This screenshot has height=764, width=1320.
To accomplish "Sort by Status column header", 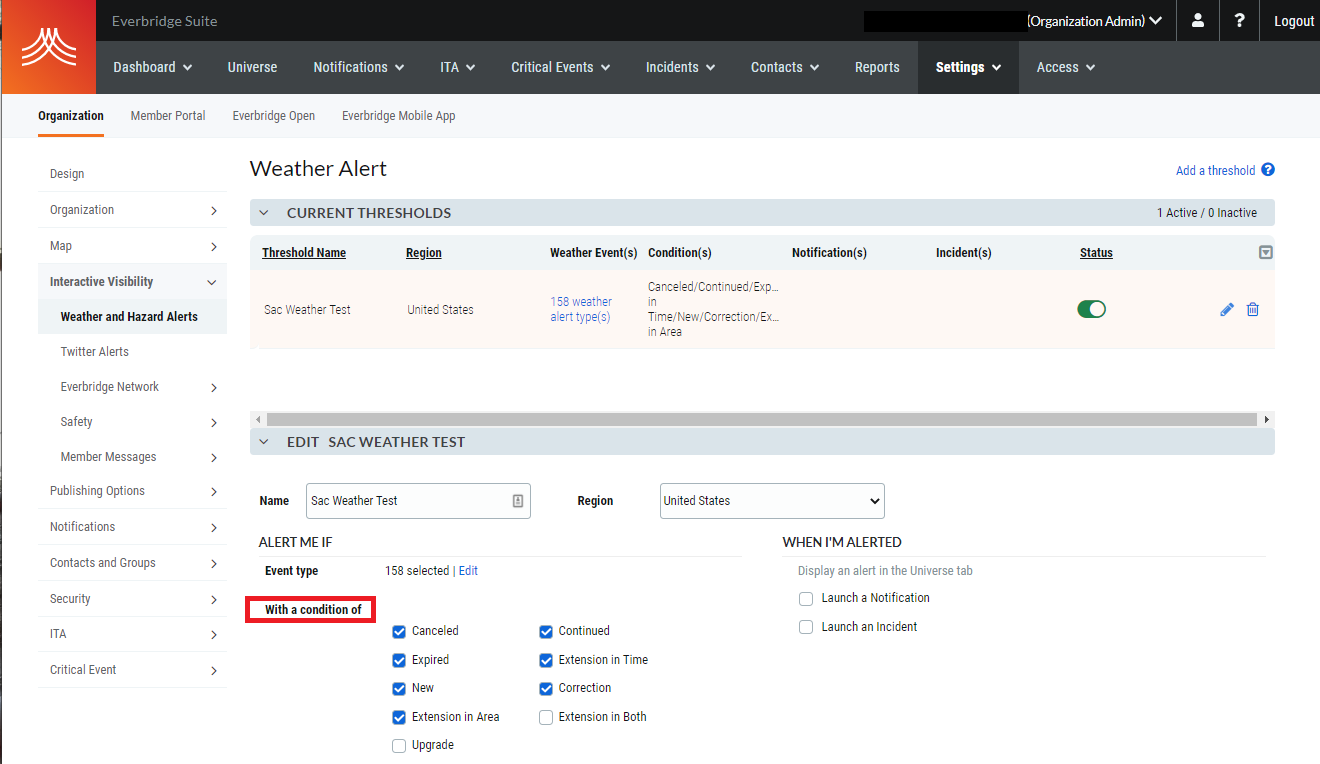I will [1096, 253].
